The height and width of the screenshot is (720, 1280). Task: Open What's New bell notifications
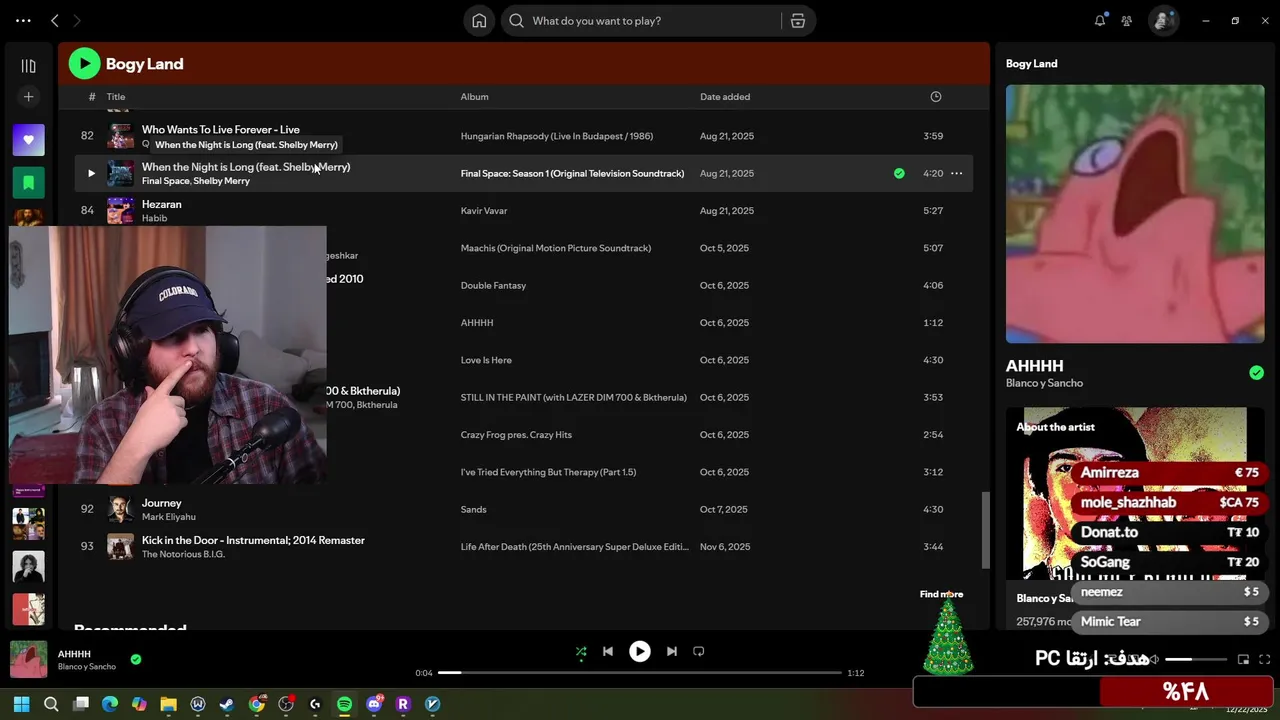tap(1100, 20)
